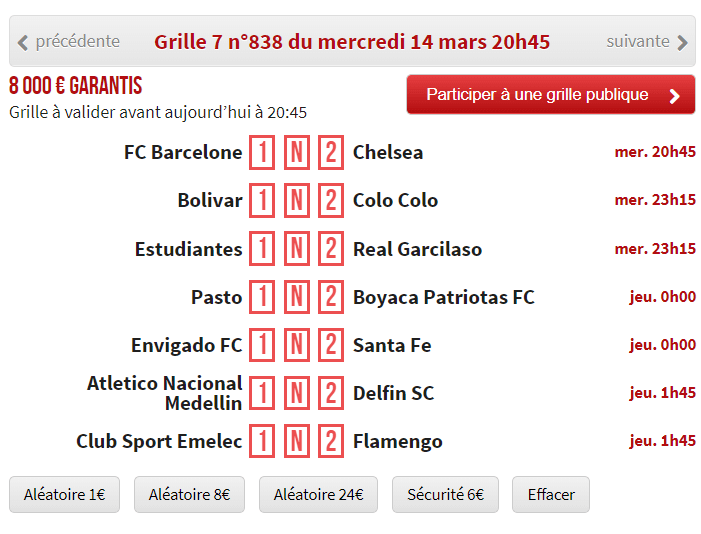Select 2 for Pasto vs Boyaca Patriotas
This screenshot has height=534, width=701.
pos(331,297)
